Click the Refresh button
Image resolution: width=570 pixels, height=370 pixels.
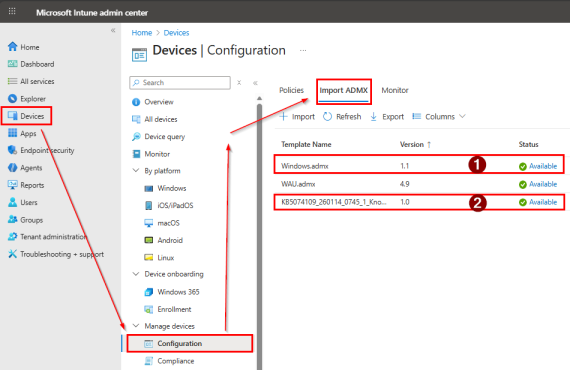(342, 116)
